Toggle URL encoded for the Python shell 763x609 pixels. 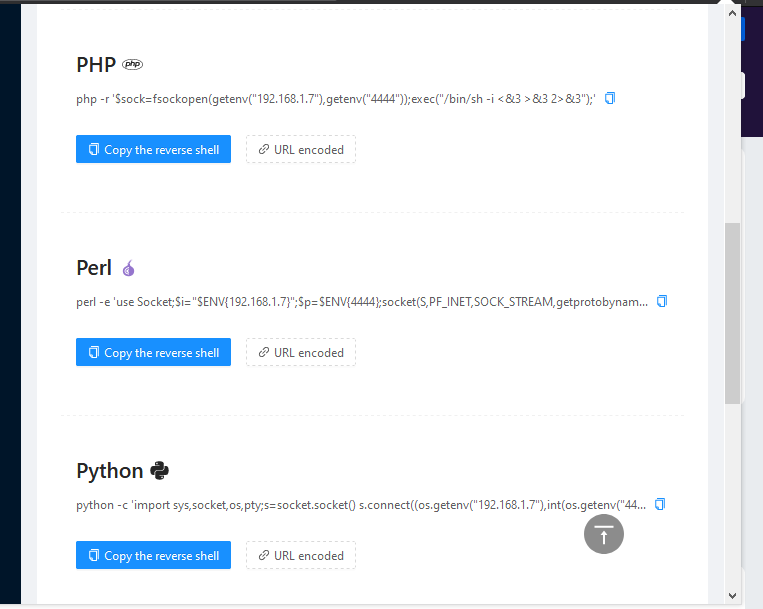click(301, 555)
